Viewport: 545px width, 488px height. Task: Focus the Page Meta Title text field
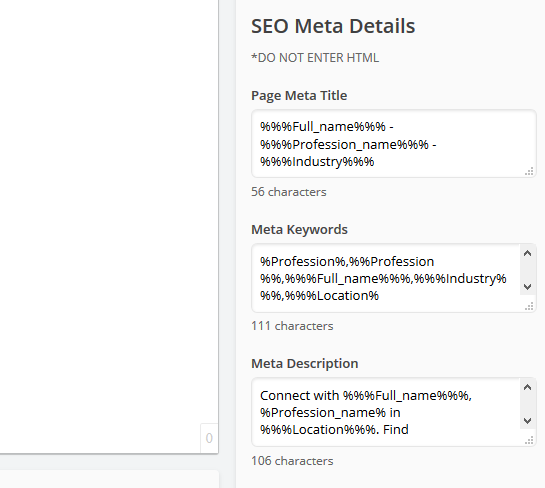tap(394, 144)
